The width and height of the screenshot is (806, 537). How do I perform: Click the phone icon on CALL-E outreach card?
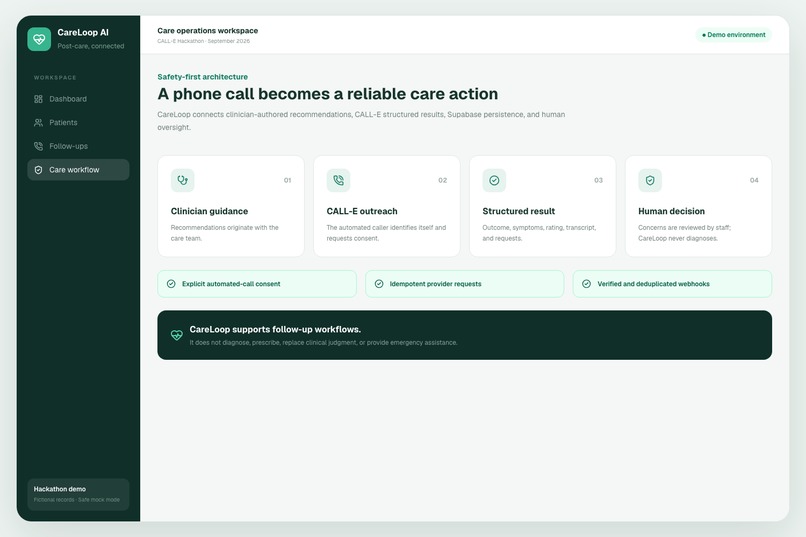click(338, 180)
